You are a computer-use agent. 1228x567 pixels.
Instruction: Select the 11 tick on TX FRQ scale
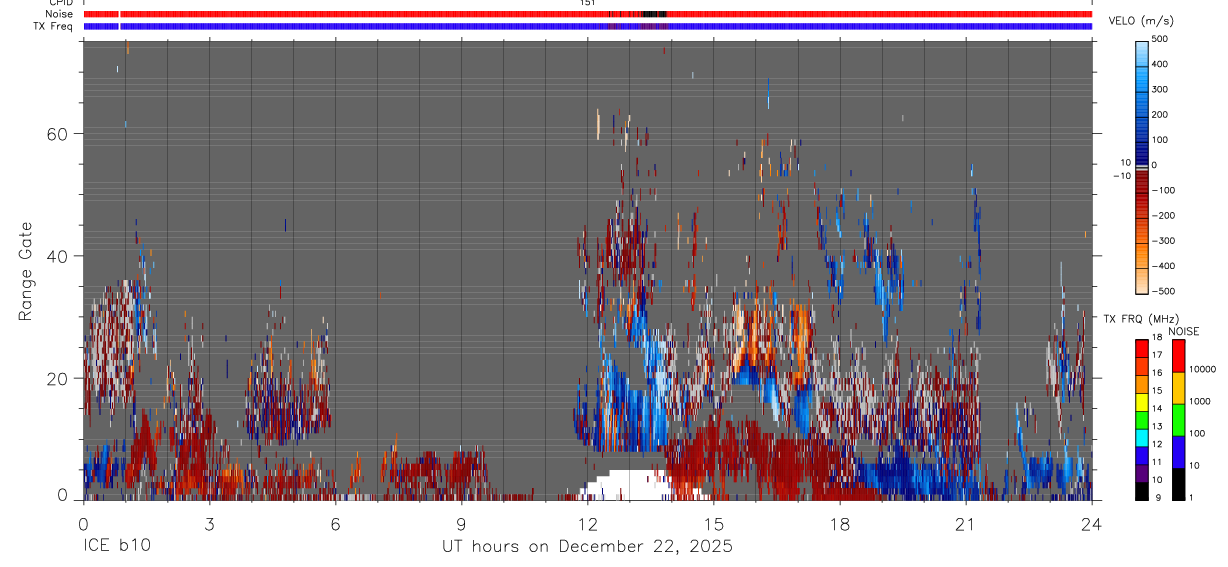click(x=1156, y=463)
